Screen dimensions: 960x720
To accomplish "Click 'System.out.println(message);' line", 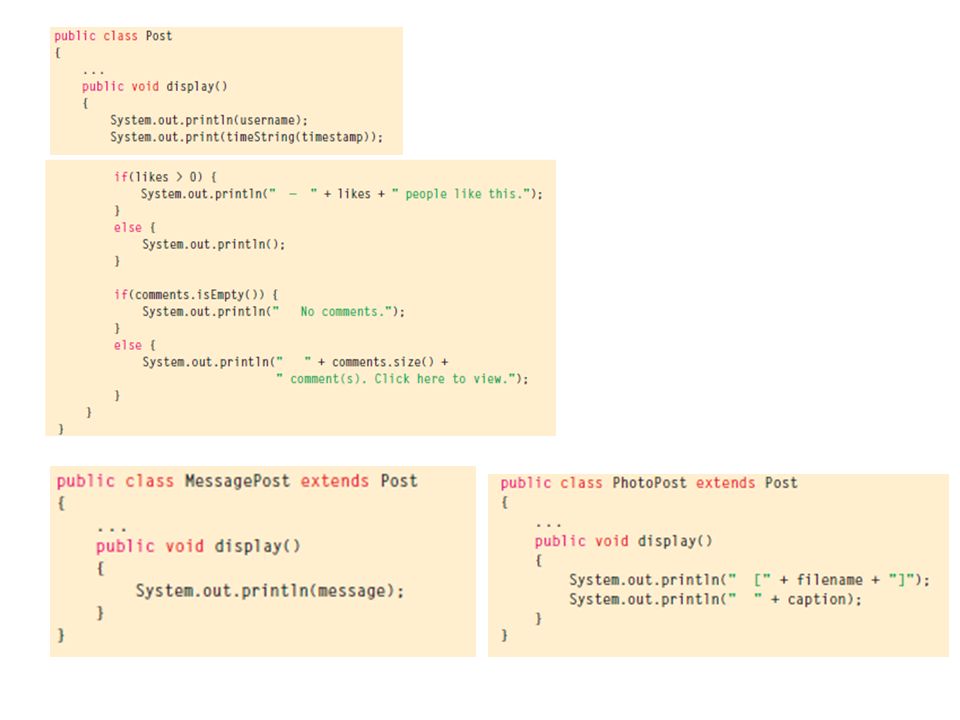I will point(269,591).
